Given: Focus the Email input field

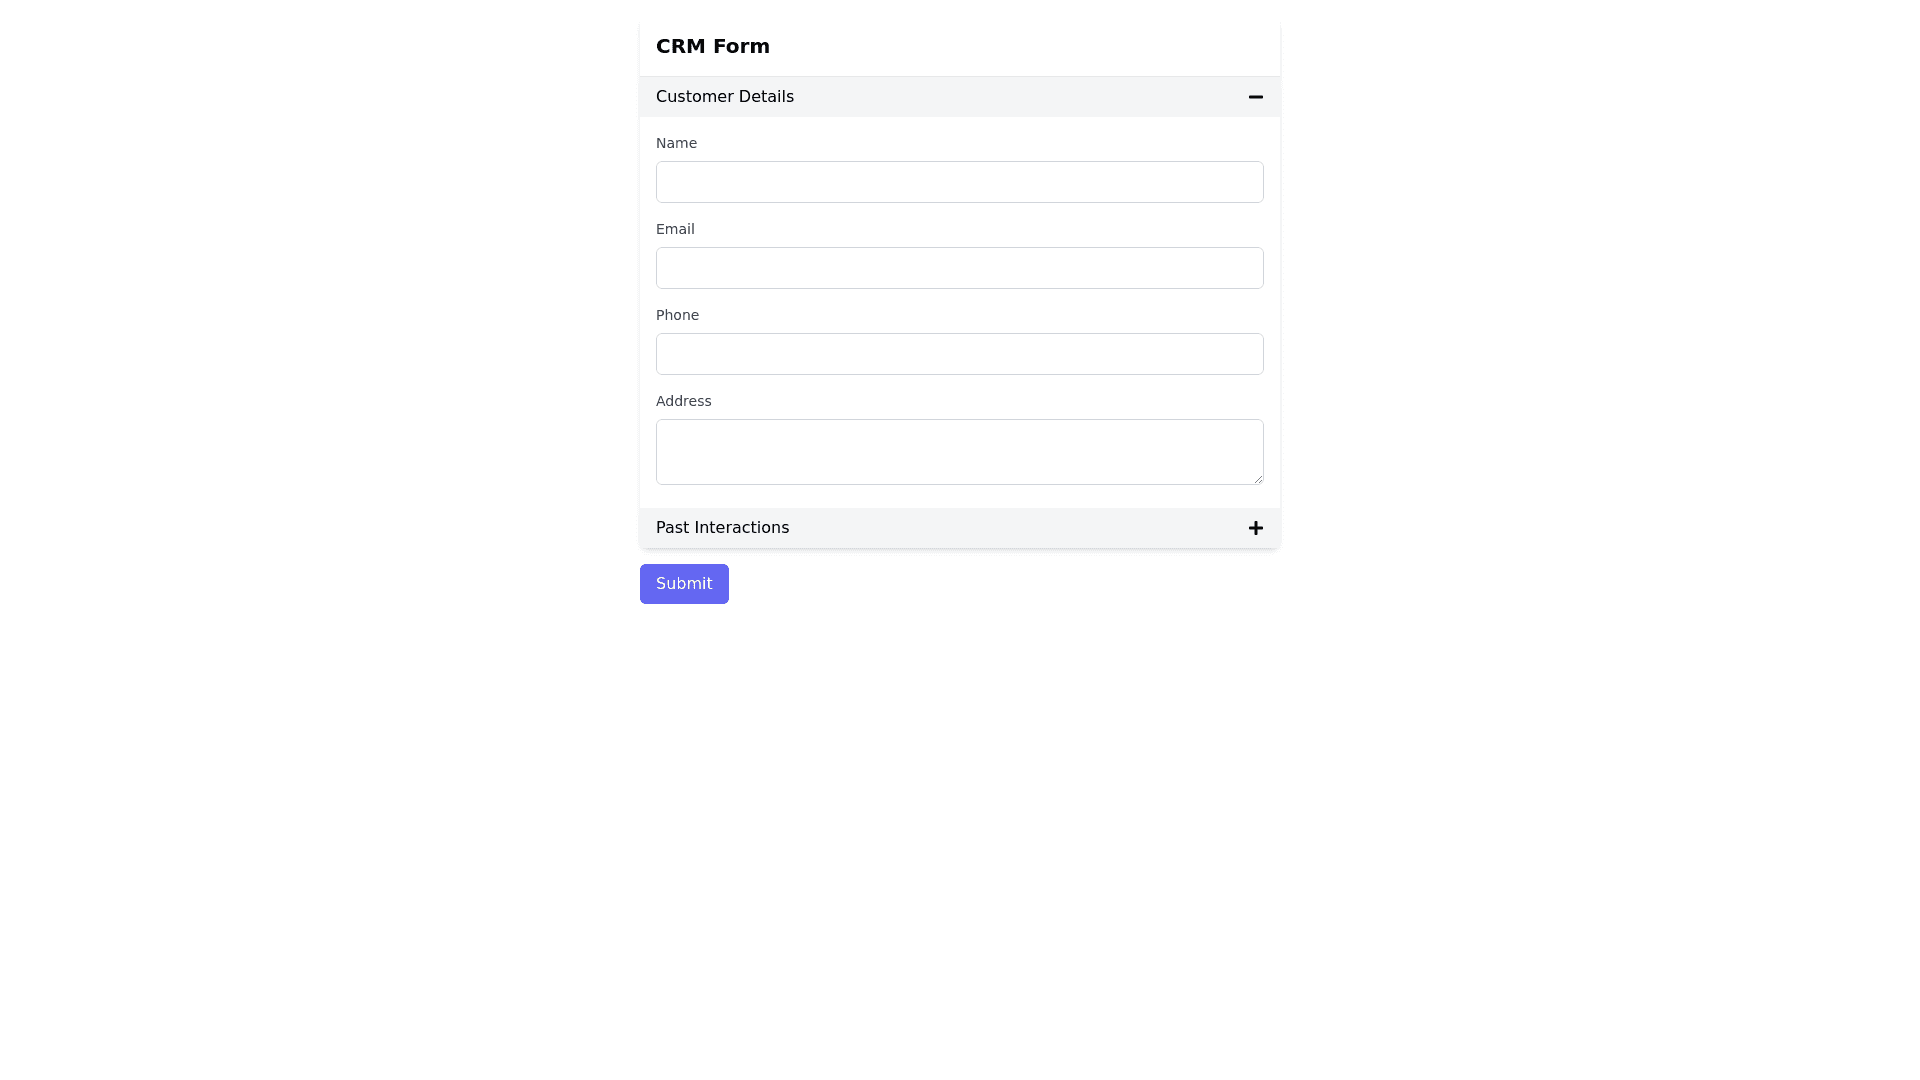Looking at the screenshot, I should tap(959, 268).
